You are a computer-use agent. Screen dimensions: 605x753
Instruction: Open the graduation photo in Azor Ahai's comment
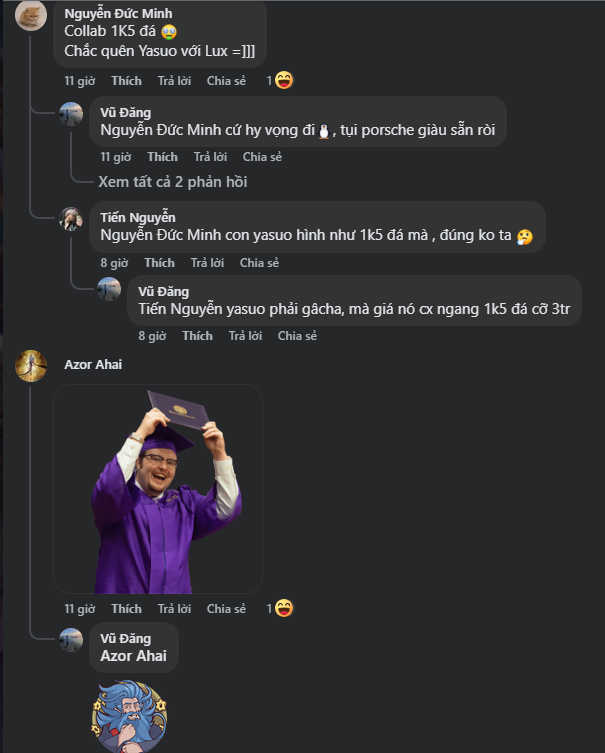click(x=158, y=489)
